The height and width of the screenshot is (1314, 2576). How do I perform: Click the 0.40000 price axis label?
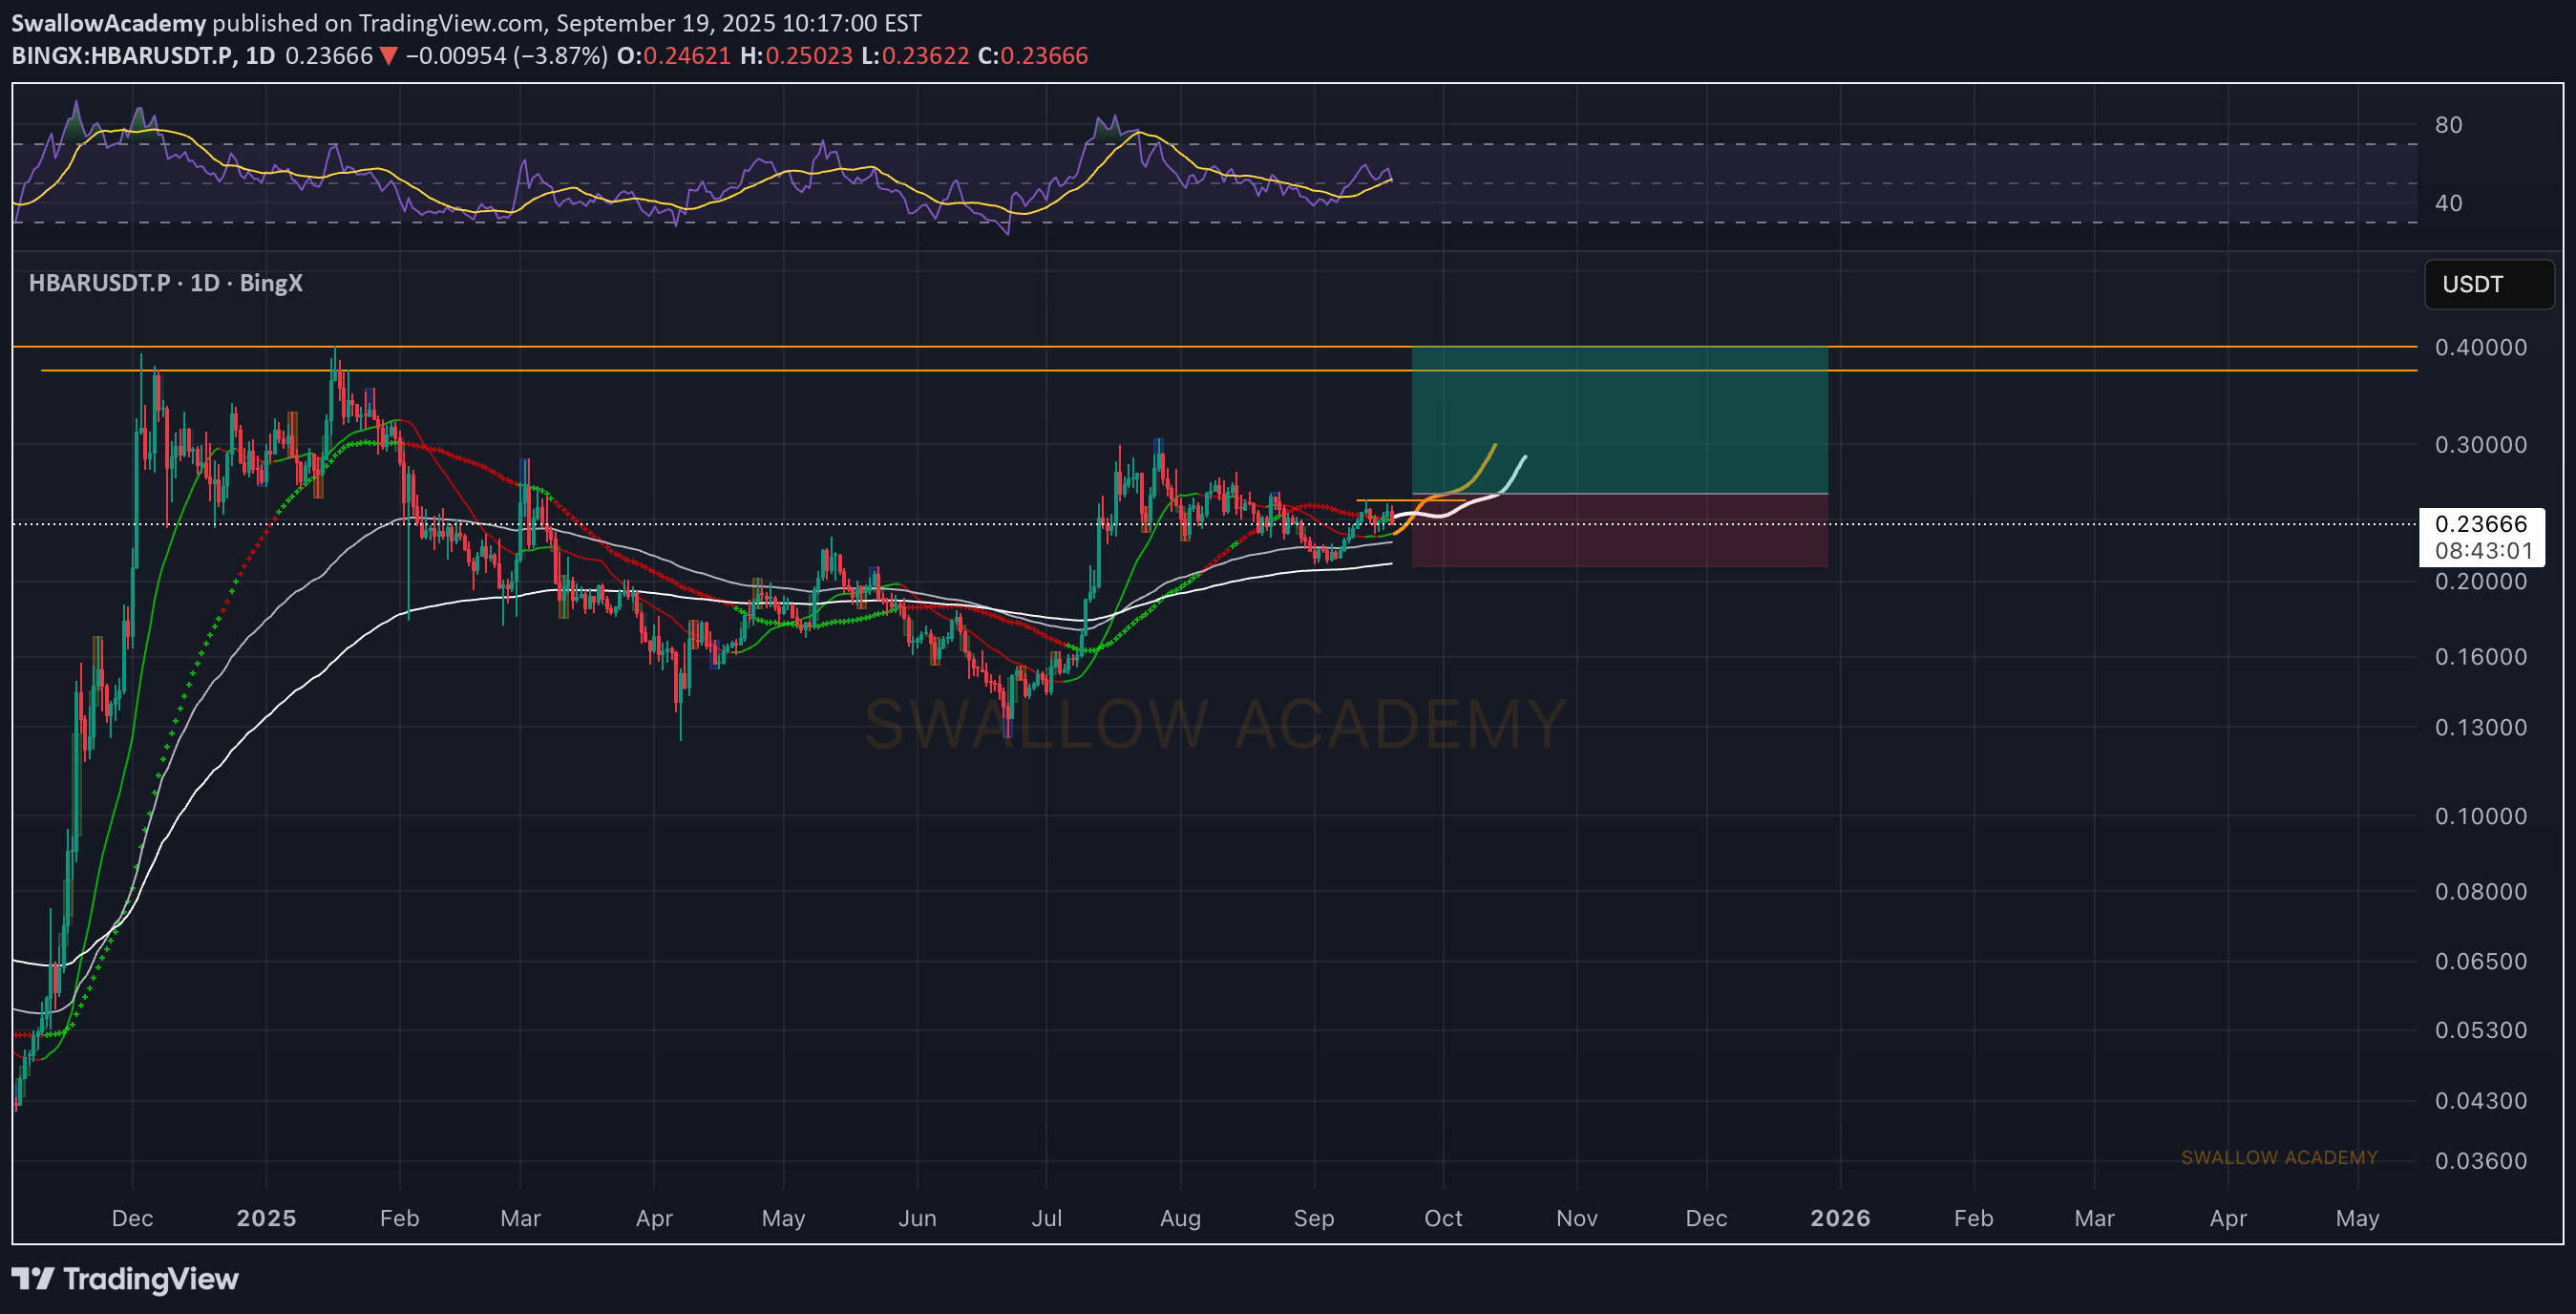pyautogui.click(x=2481, y=347)
